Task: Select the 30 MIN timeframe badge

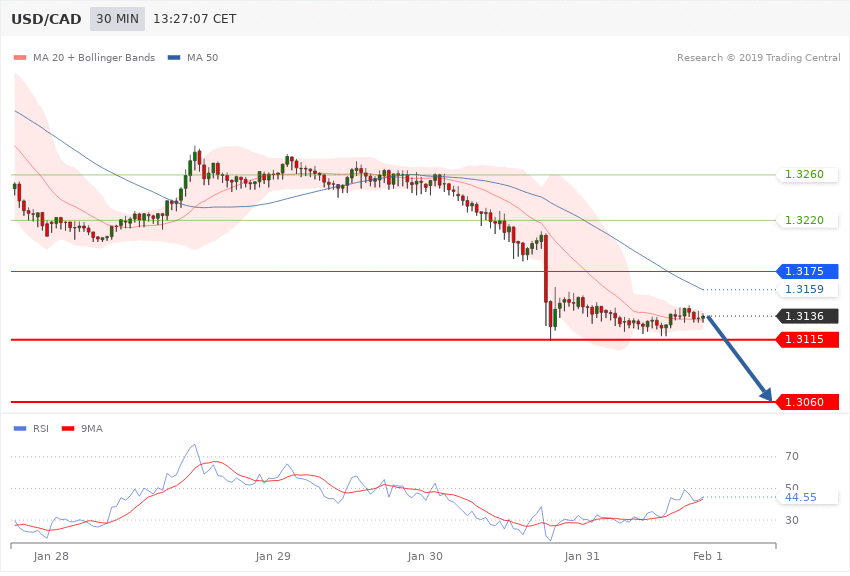Action: point(118,19)
